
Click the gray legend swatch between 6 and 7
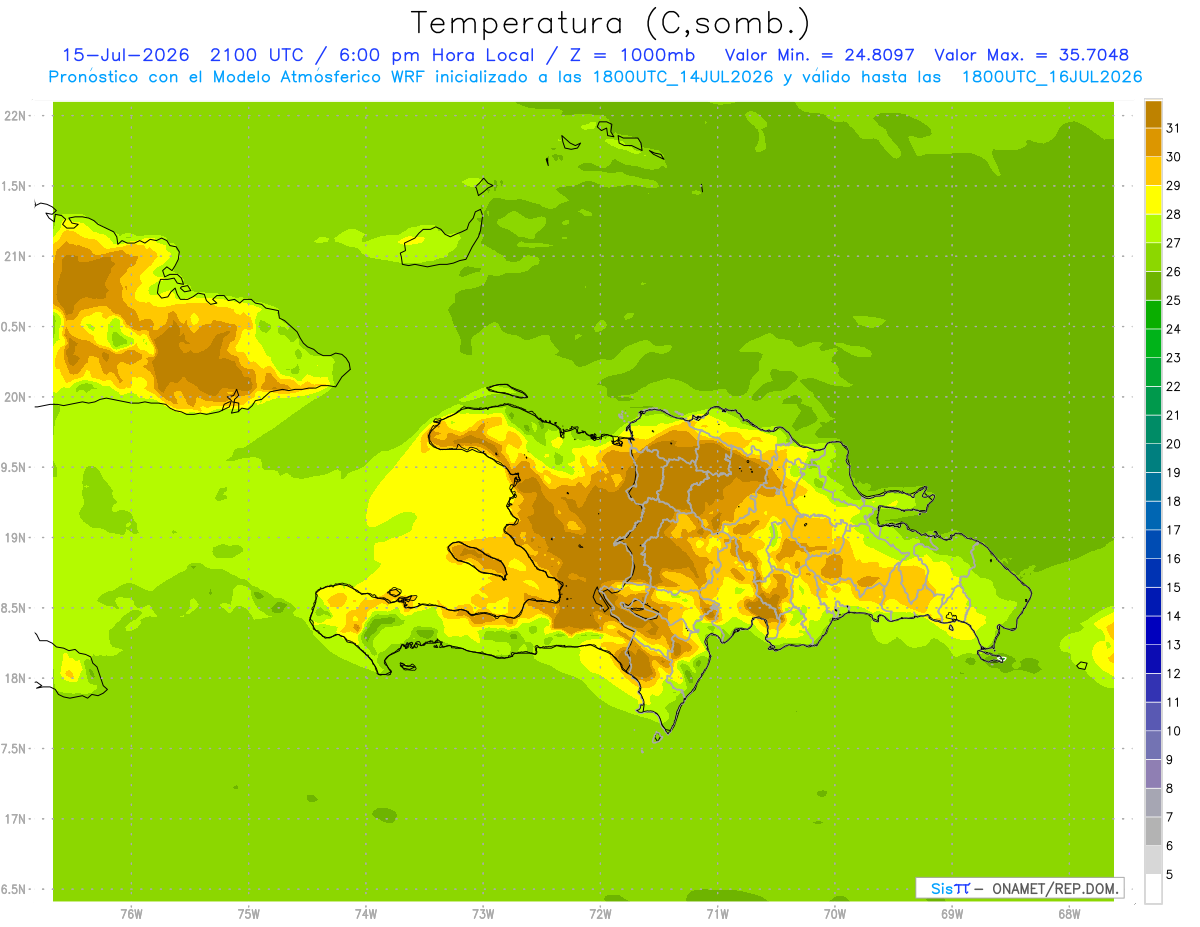tap(1153, 831)
